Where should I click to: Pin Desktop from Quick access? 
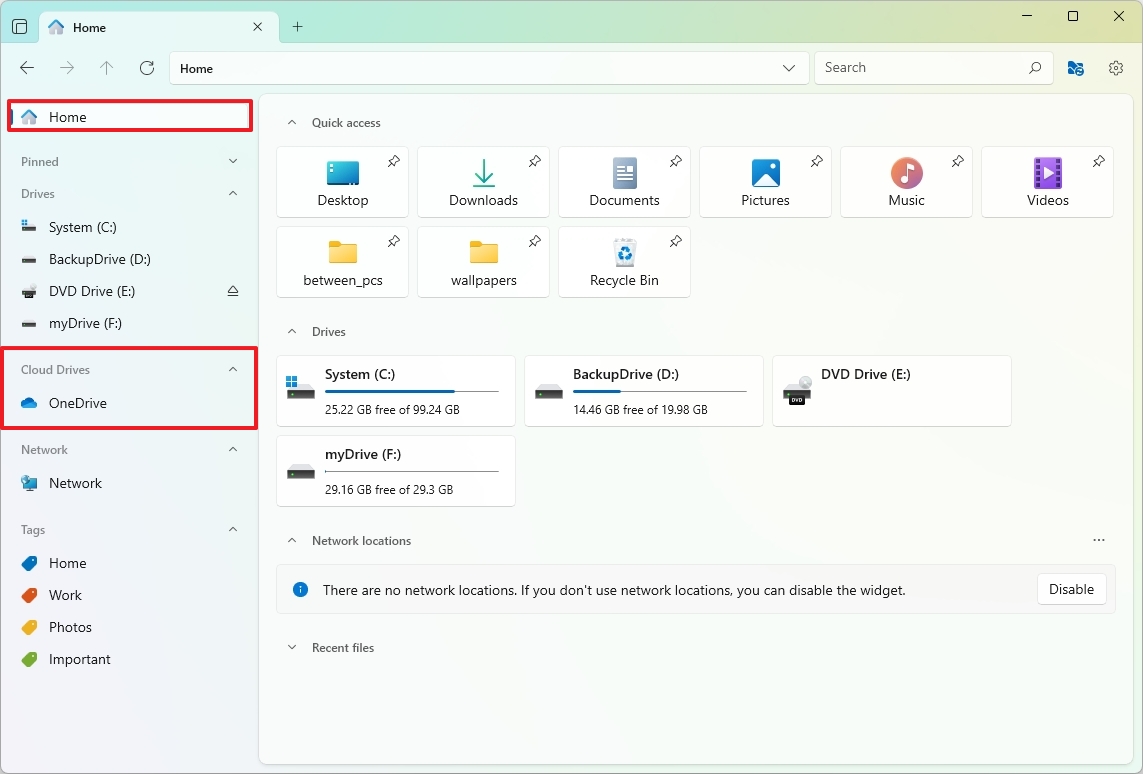(x=394, y=160)
